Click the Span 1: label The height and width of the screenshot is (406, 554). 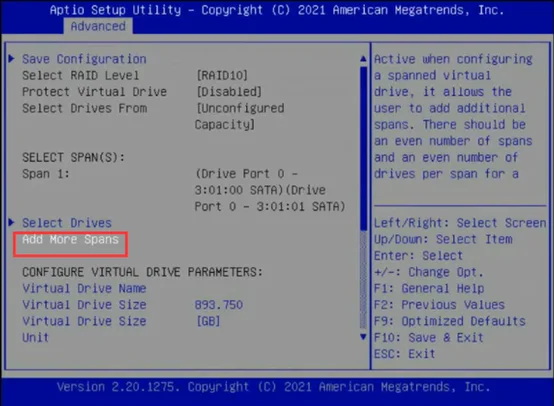46,174
